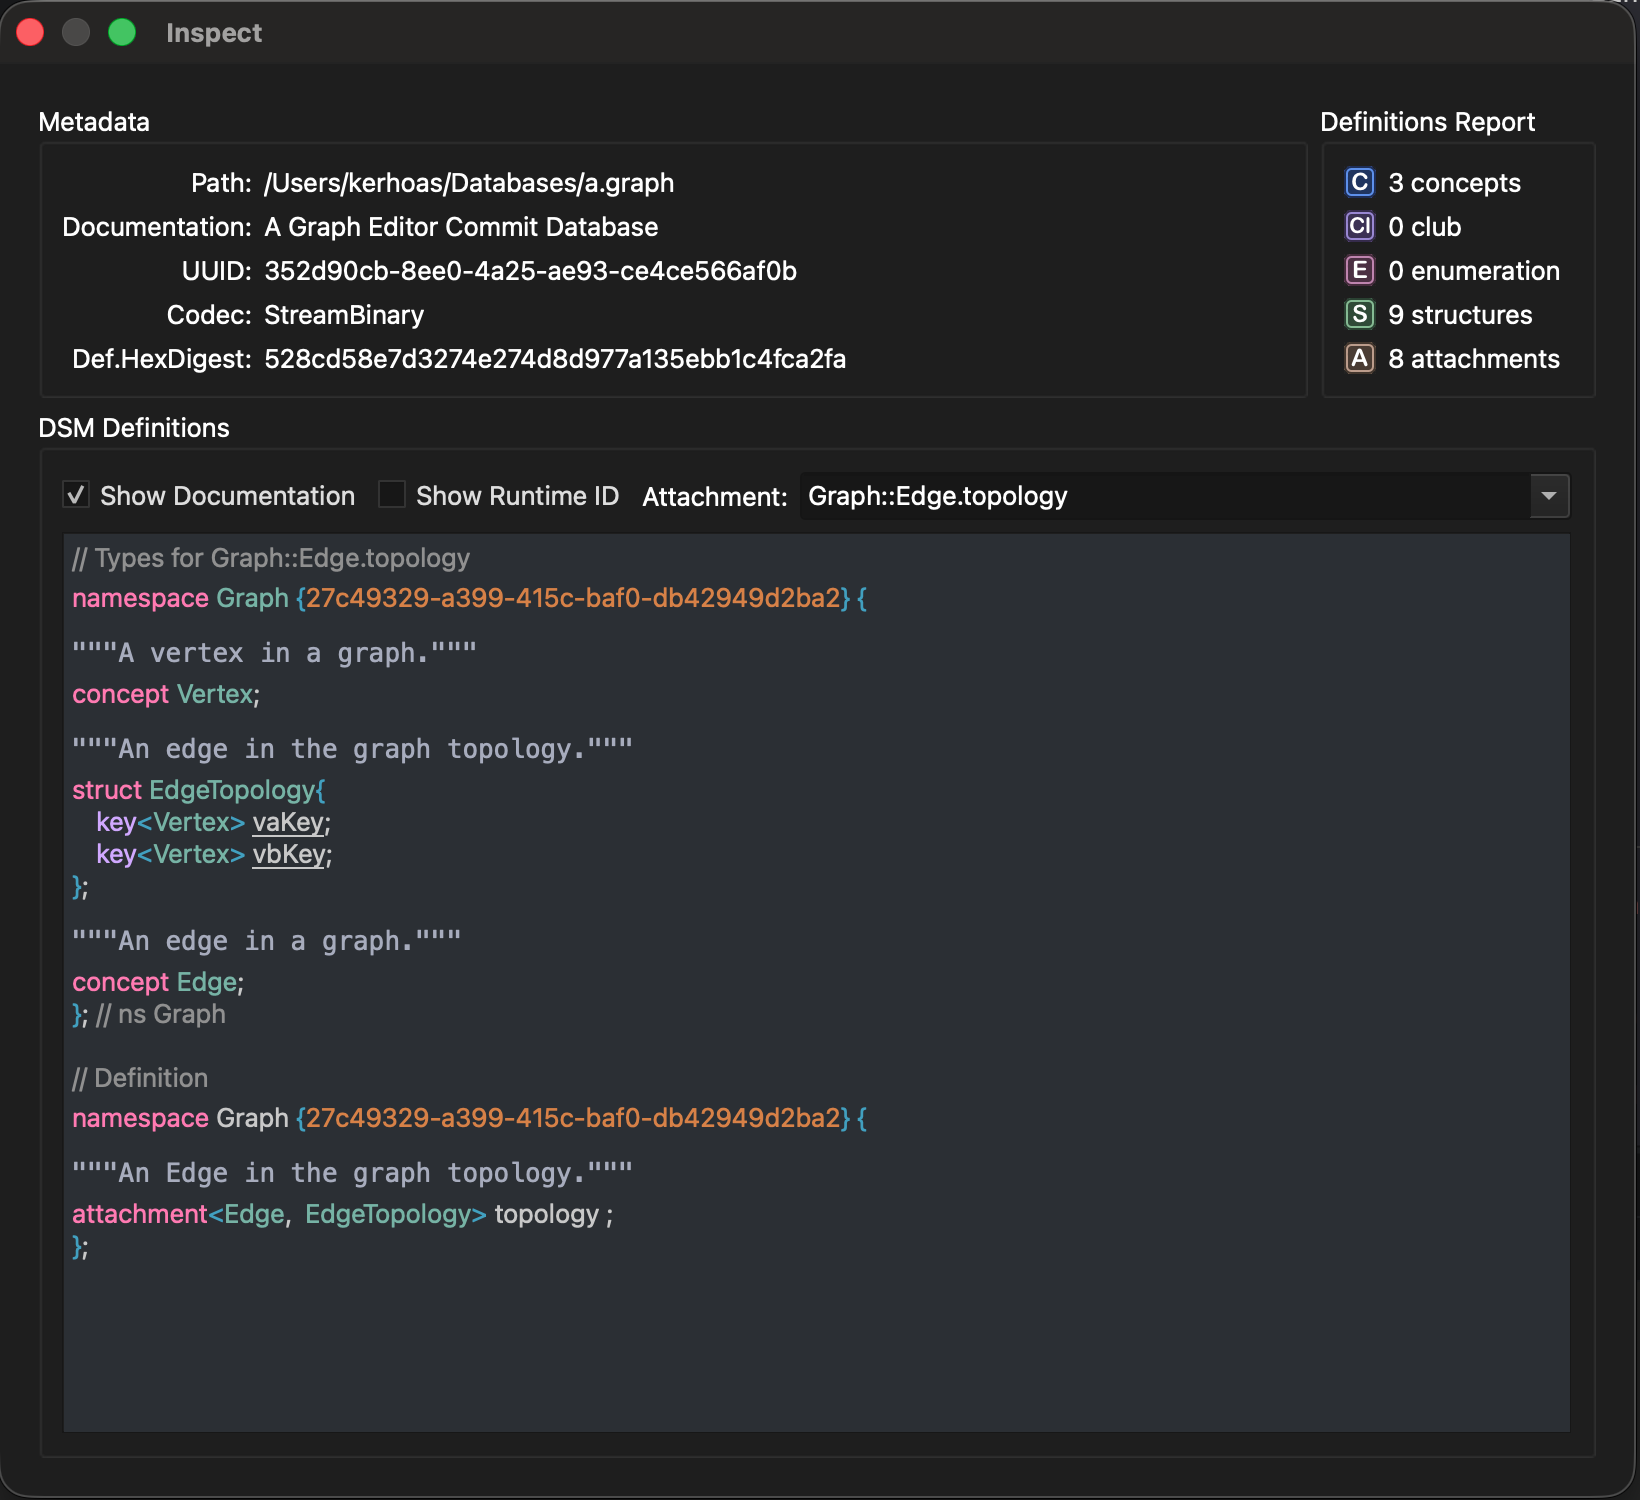Enable the Show Runtime ID checkbox
This screenshot has height=1500, width=1640.
click(x=392, y=495)
